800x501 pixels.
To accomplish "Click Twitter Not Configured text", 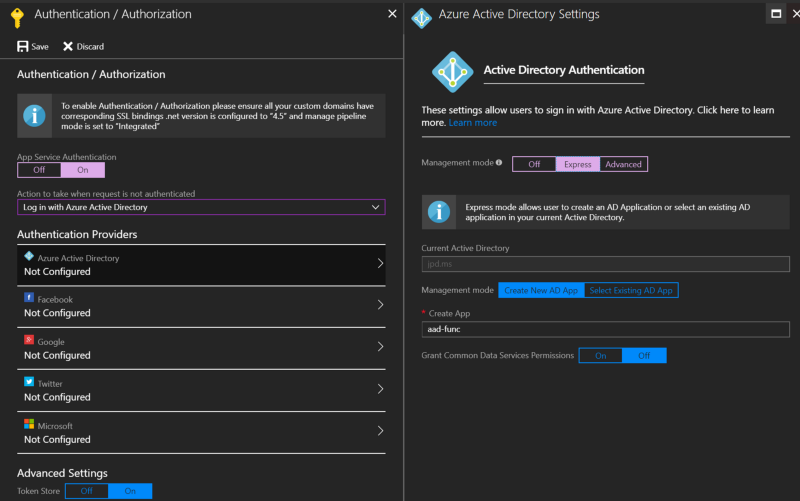I will coord(57,397).
